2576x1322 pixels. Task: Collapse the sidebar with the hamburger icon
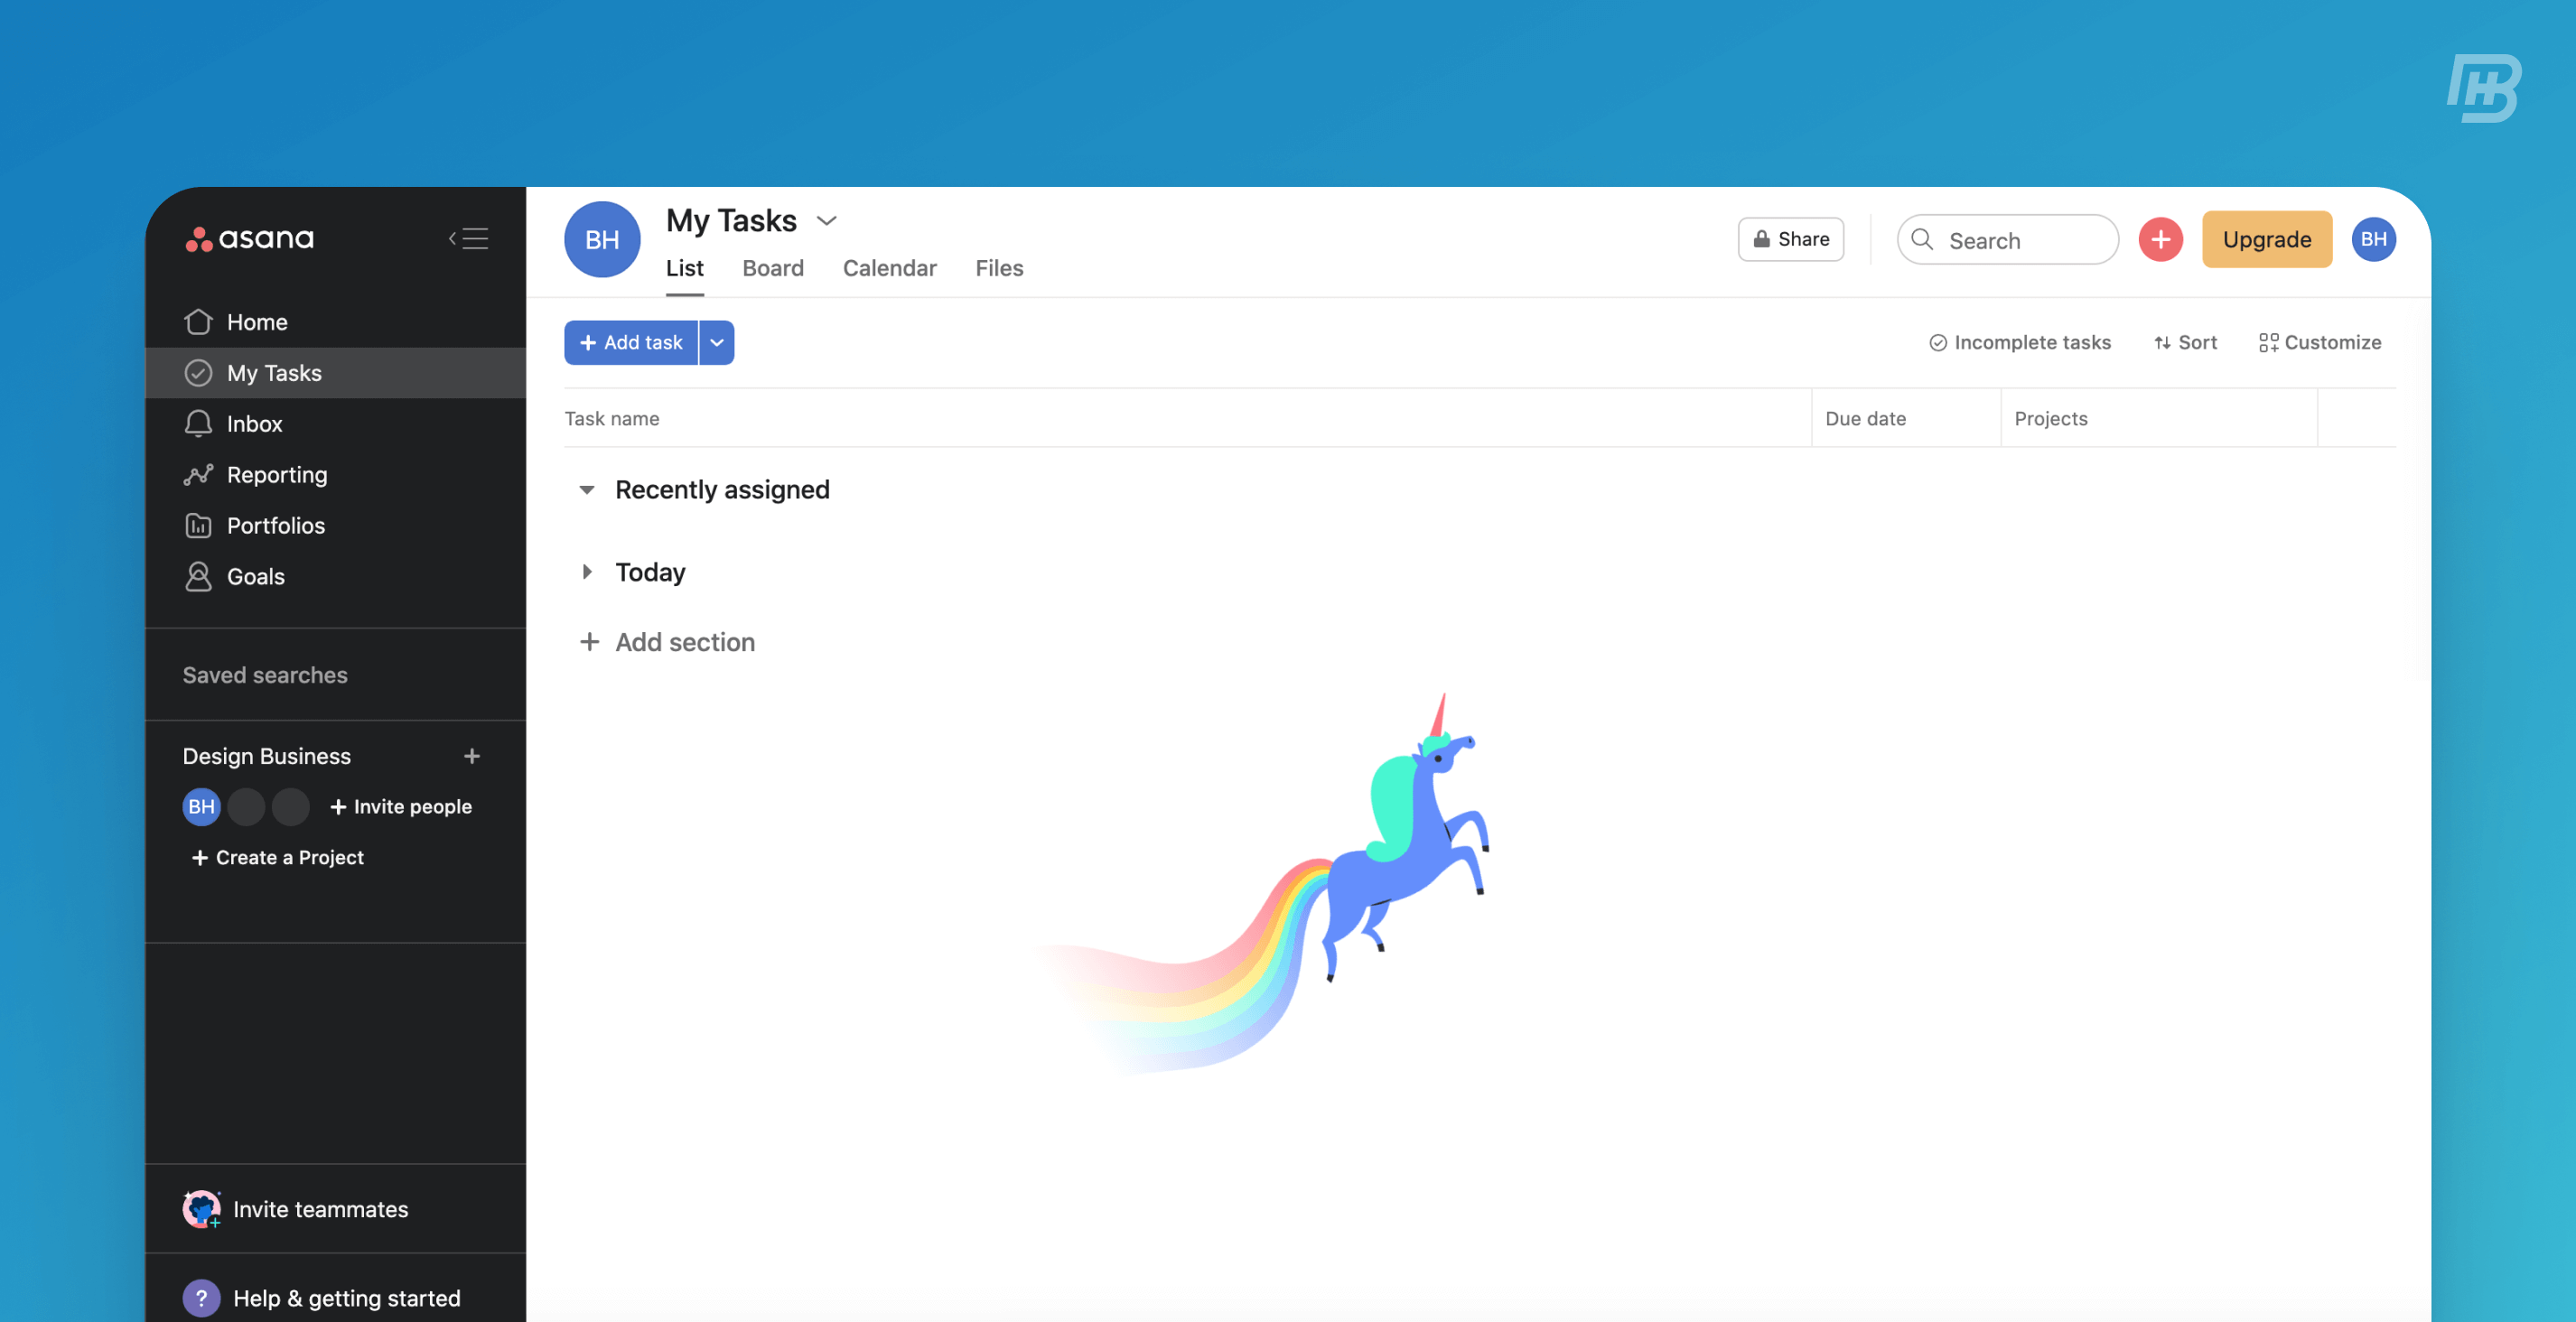[468, 238]
